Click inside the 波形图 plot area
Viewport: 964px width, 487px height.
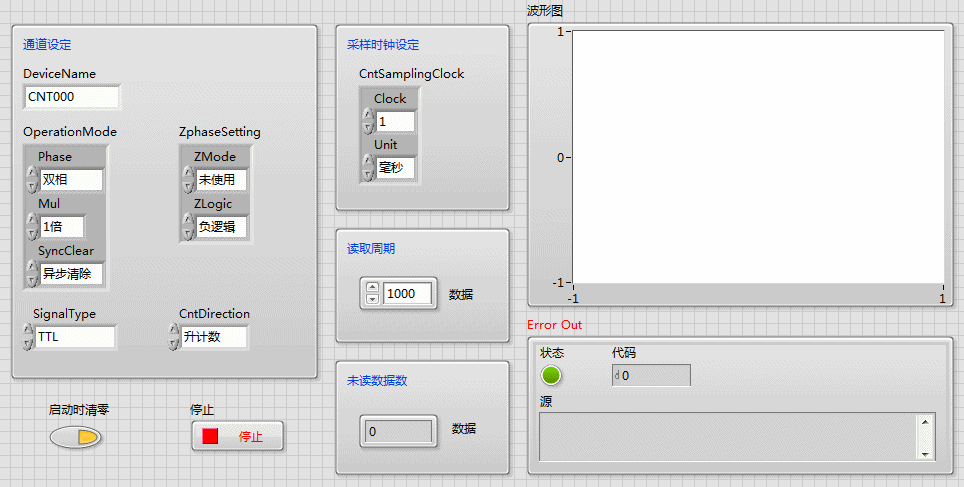(758, 157)
